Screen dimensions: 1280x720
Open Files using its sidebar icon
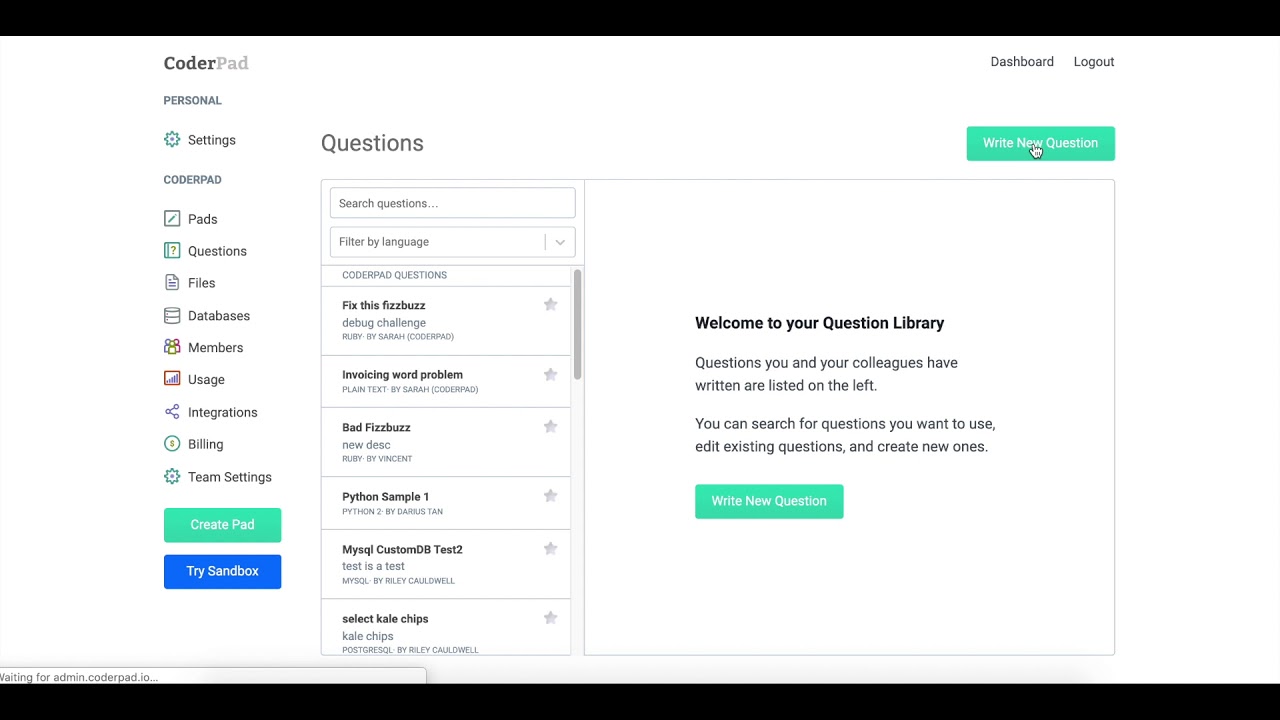[x=172, y=283]
